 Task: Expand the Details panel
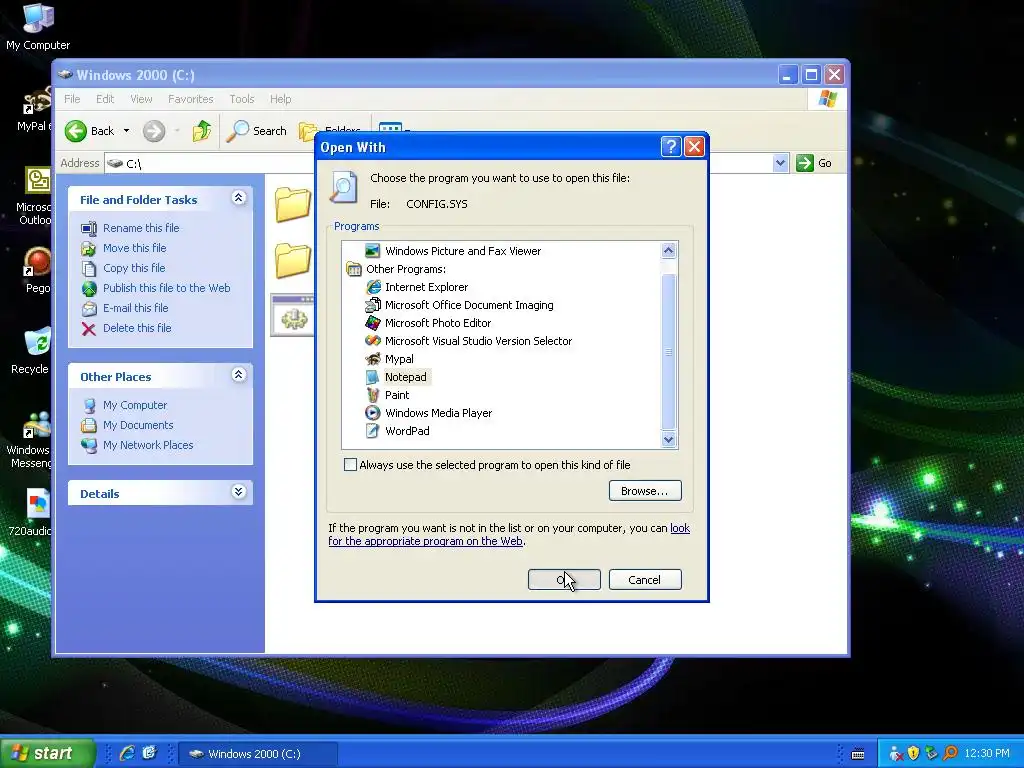click(239, 492)
